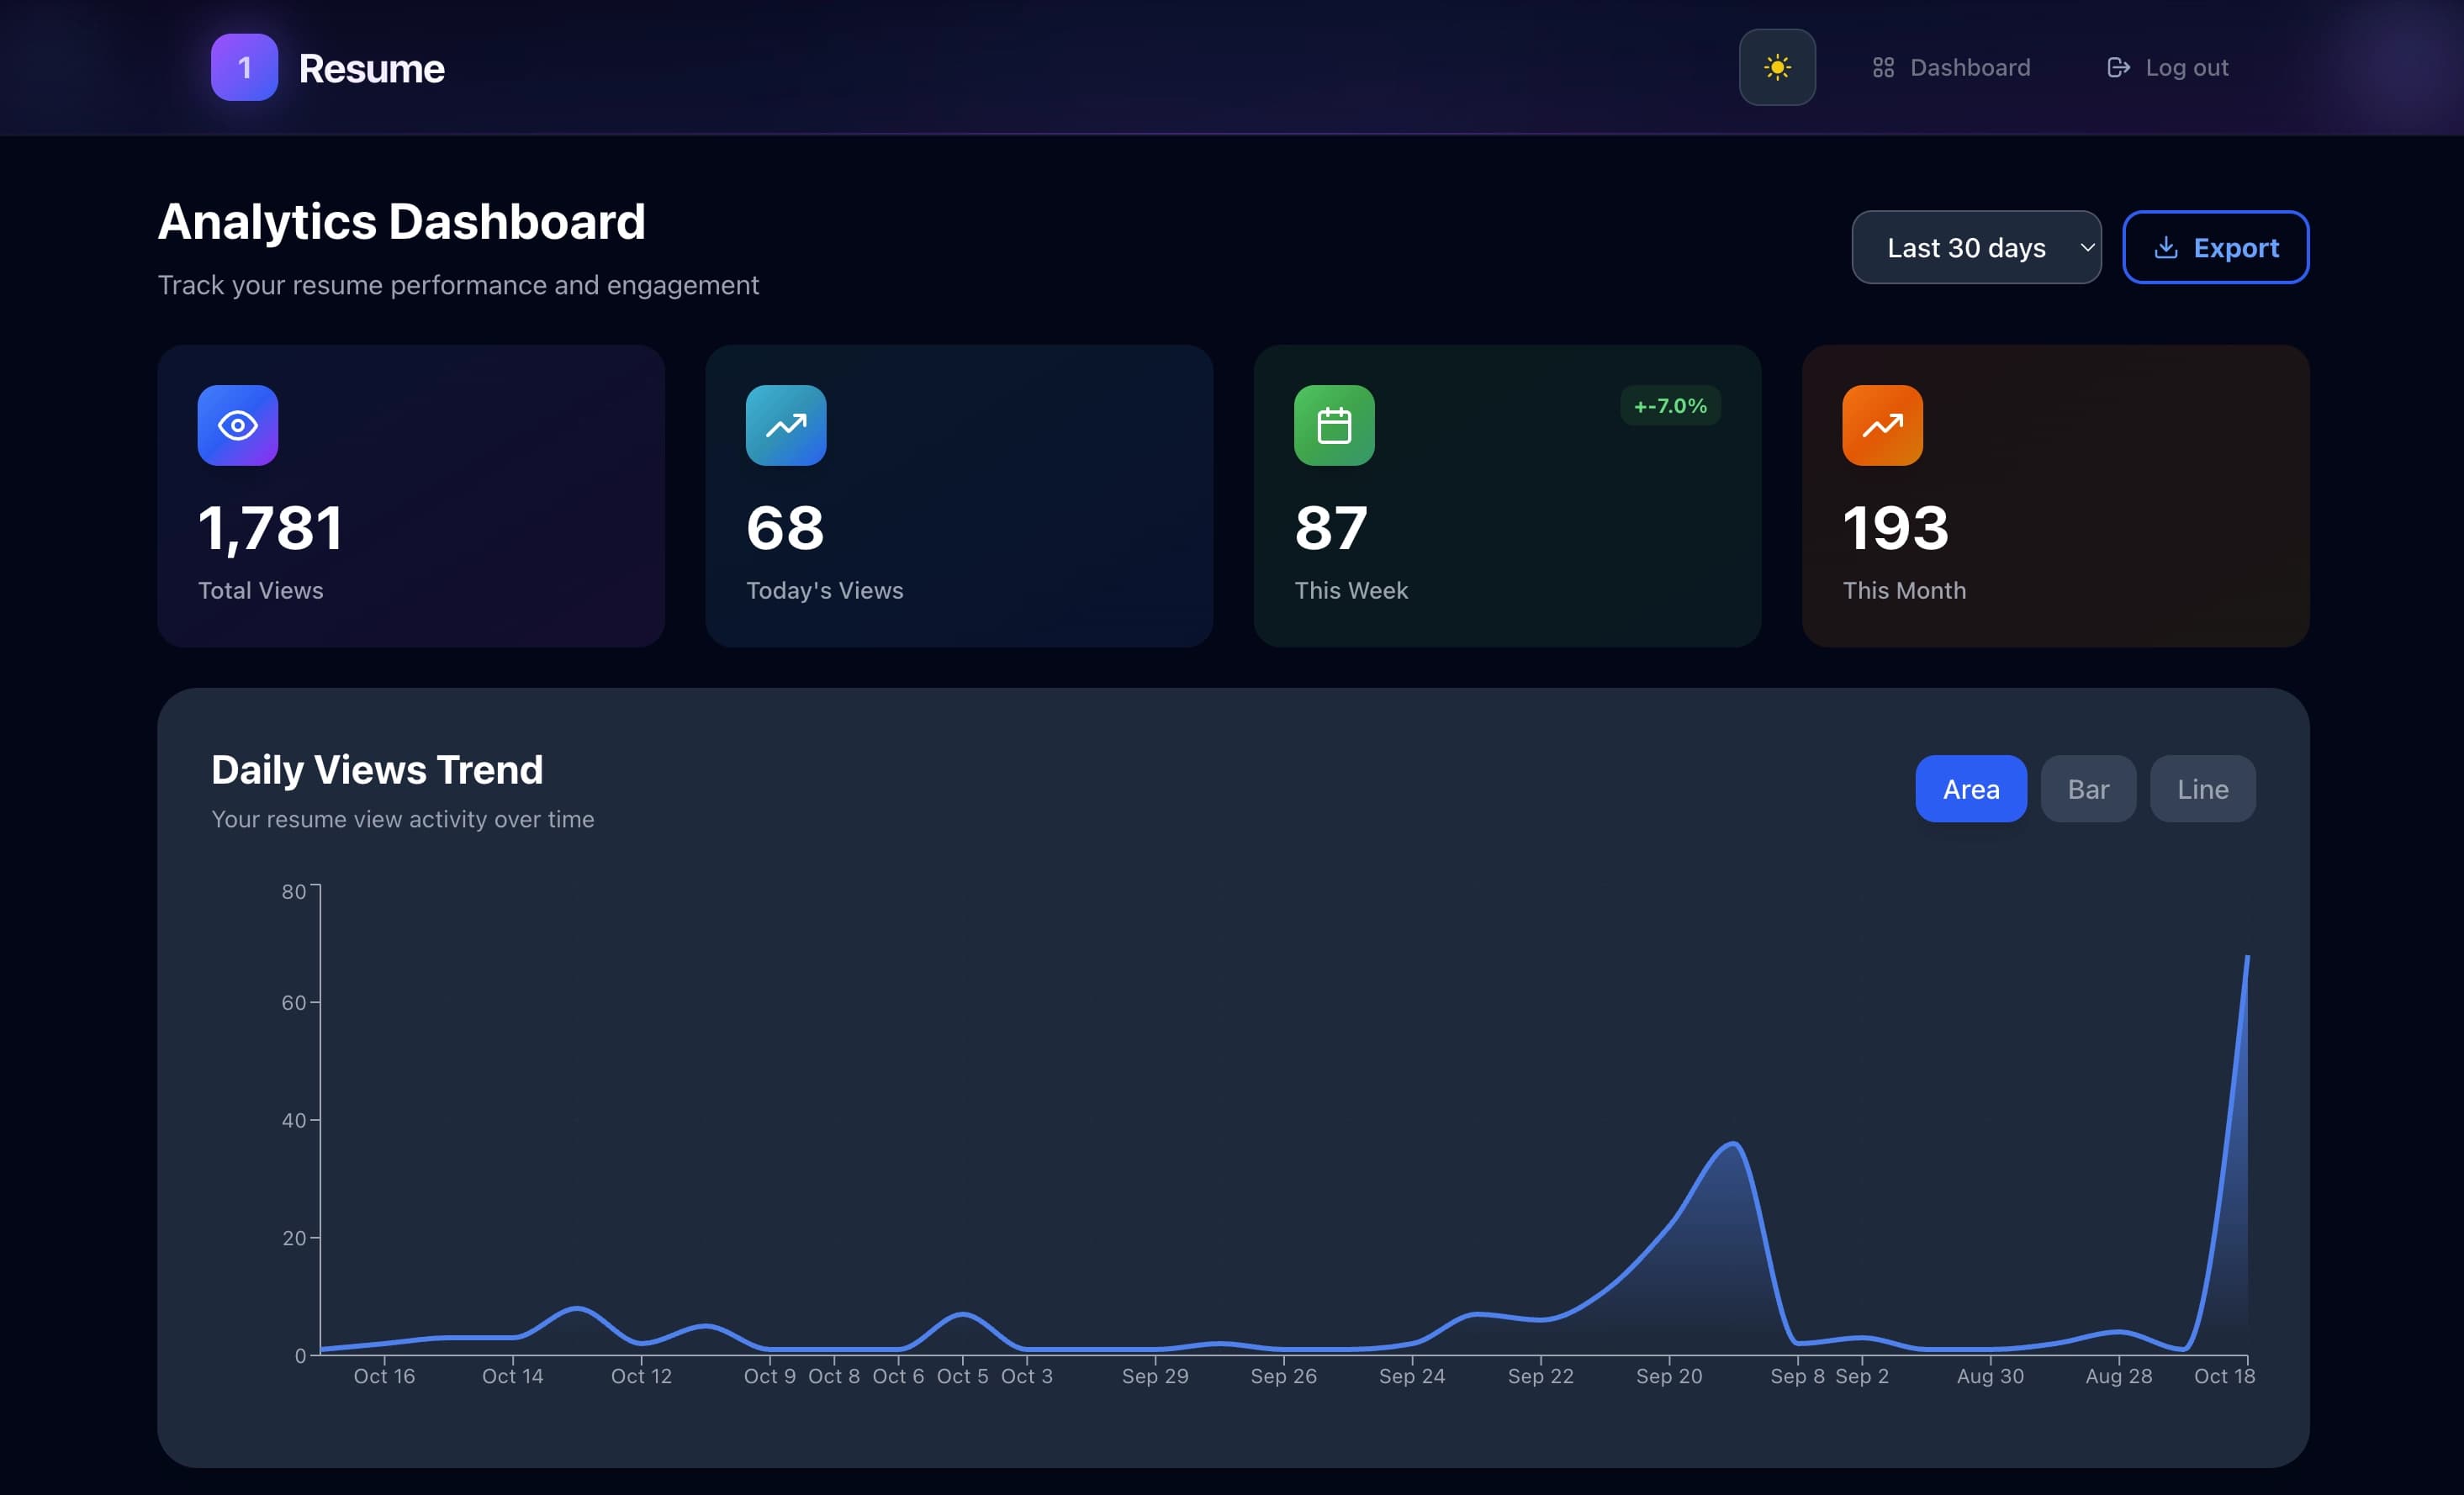Click the download icon in Export button
Screen dimensions: 2464x1495
point(2165,248)
